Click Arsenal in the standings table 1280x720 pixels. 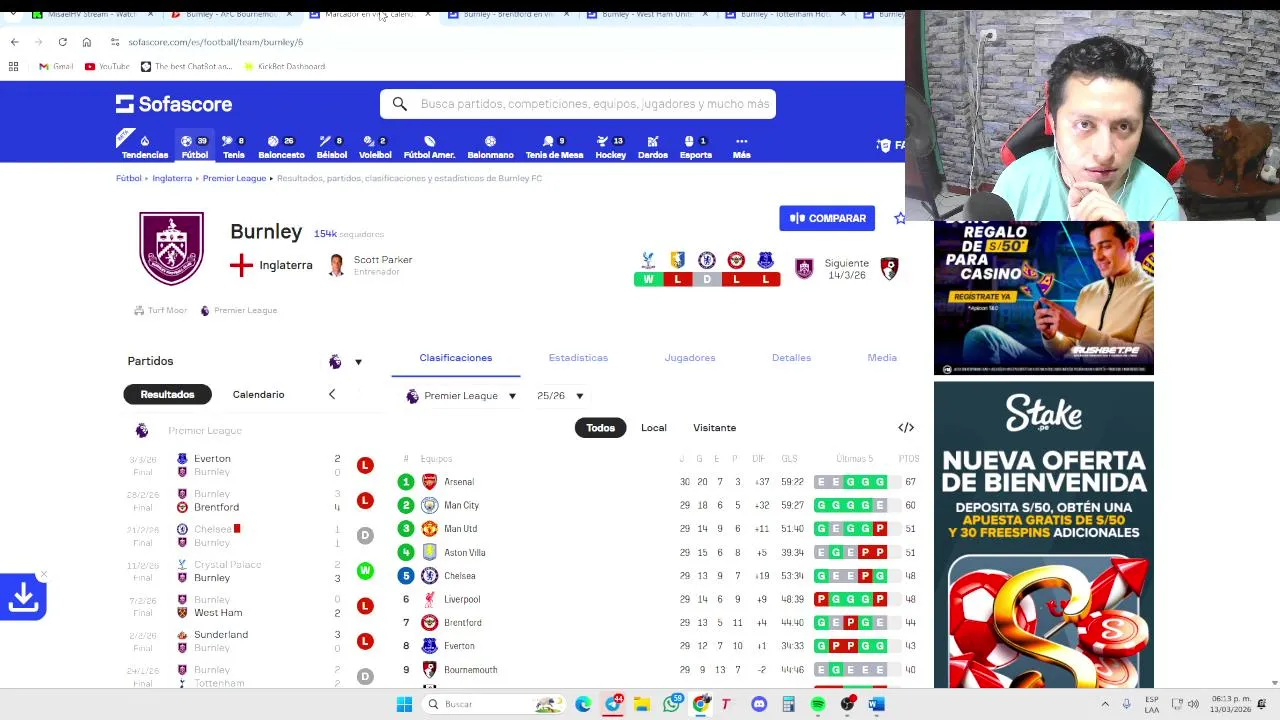459,482
